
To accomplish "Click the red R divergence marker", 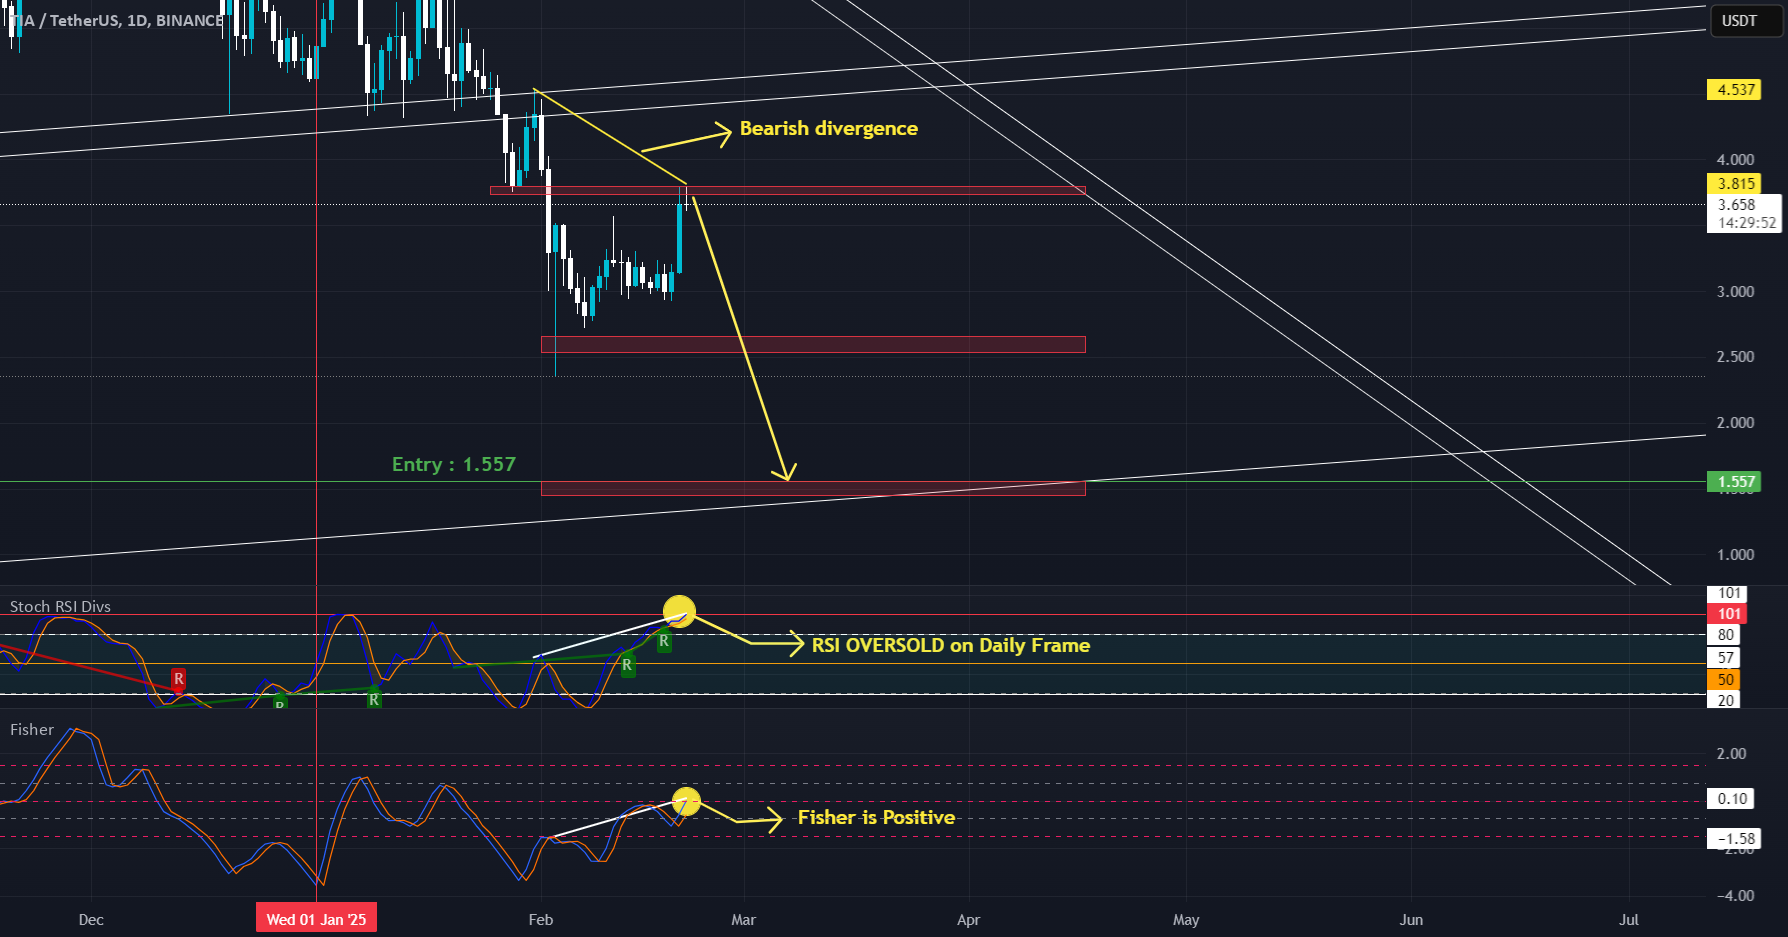I will pos(179,679).
